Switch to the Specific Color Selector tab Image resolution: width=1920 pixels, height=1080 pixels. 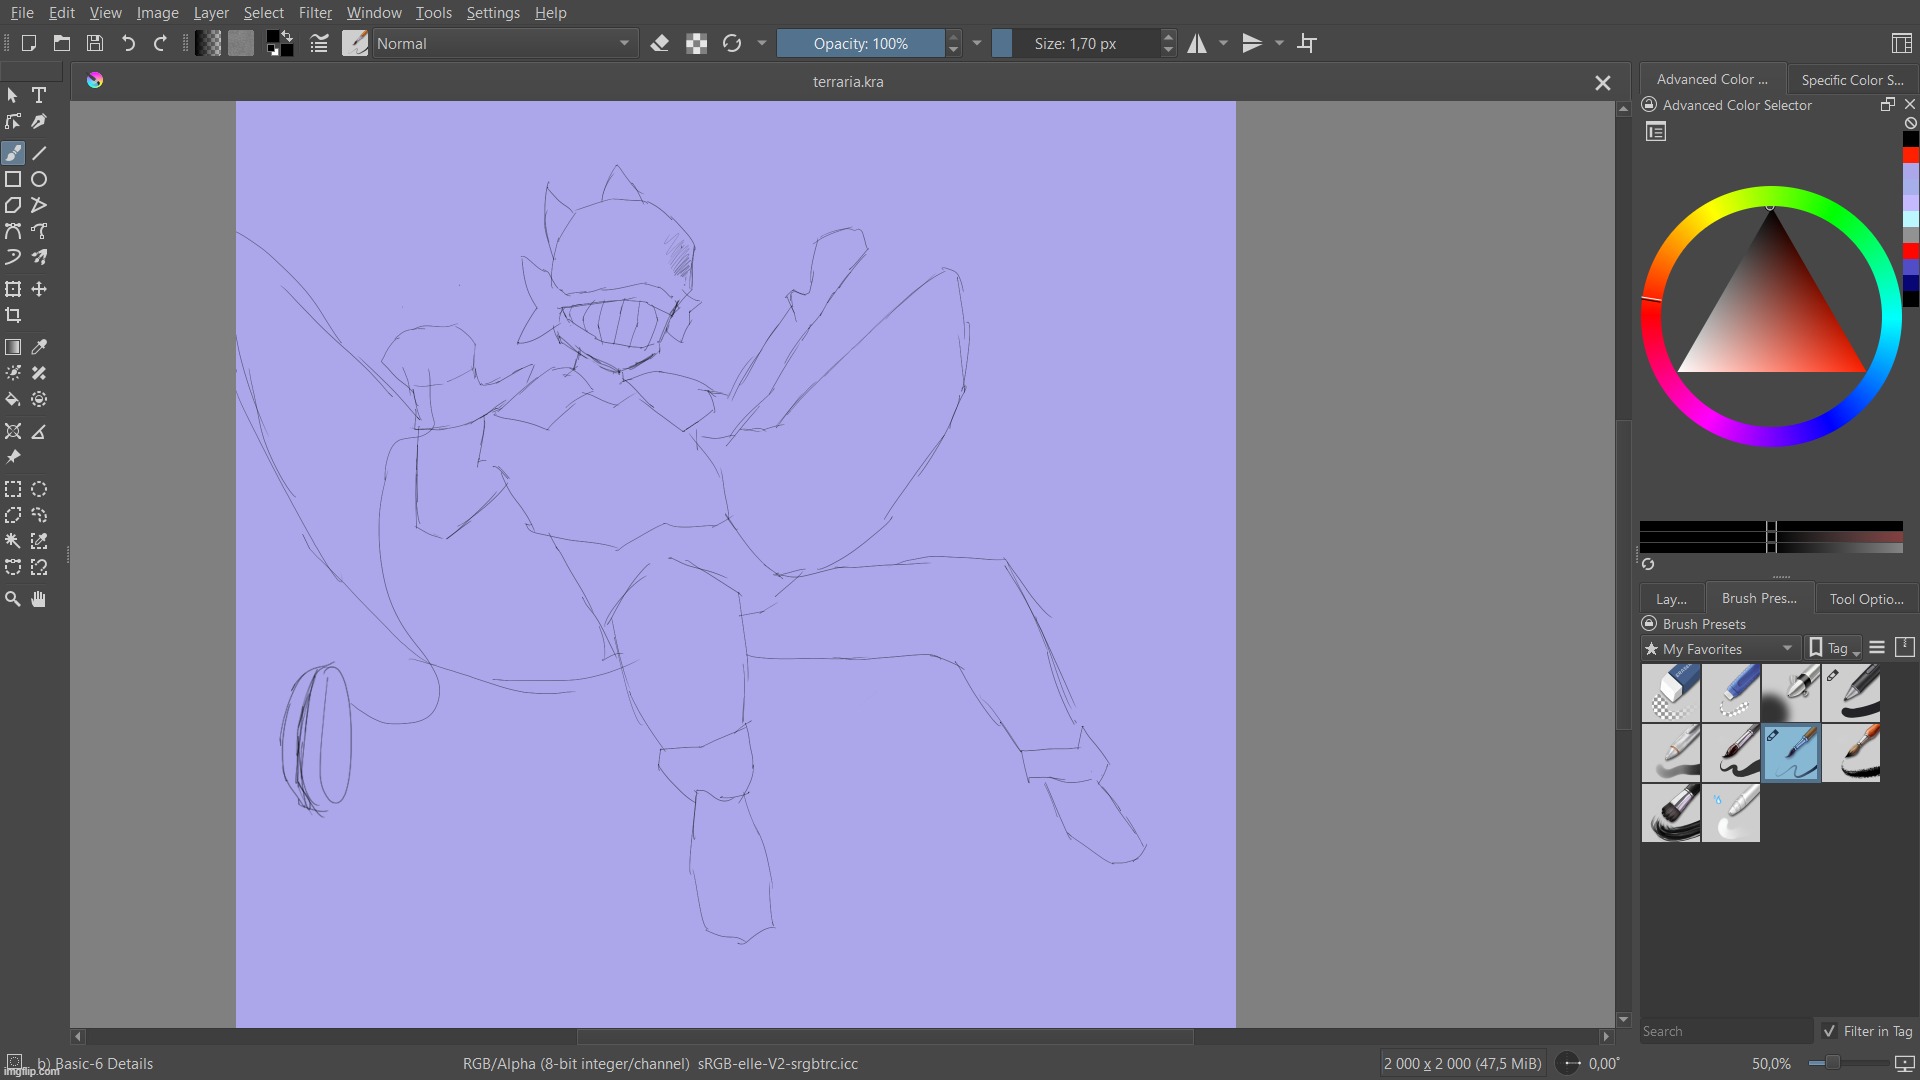click(x=1852, y=80)
